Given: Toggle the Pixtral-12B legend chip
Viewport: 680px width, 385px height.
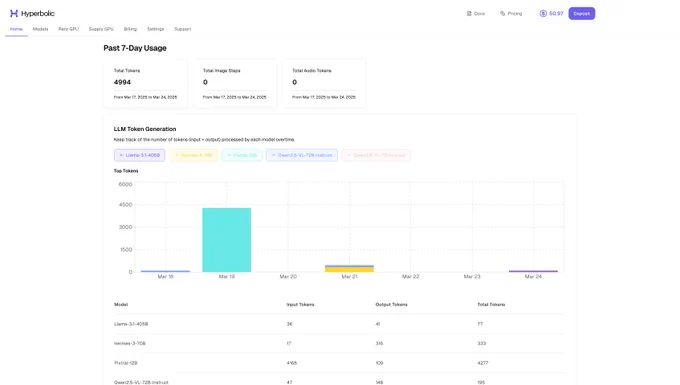Looking at the screenshot, I should [x=242, y=155].
